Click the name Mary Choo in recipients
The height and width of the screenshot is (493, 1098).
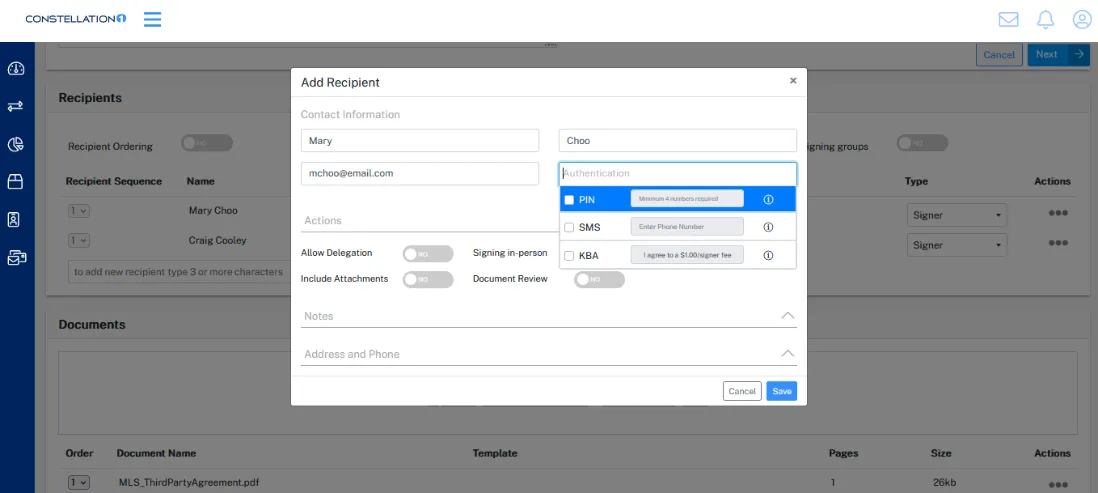coord(213,210)
